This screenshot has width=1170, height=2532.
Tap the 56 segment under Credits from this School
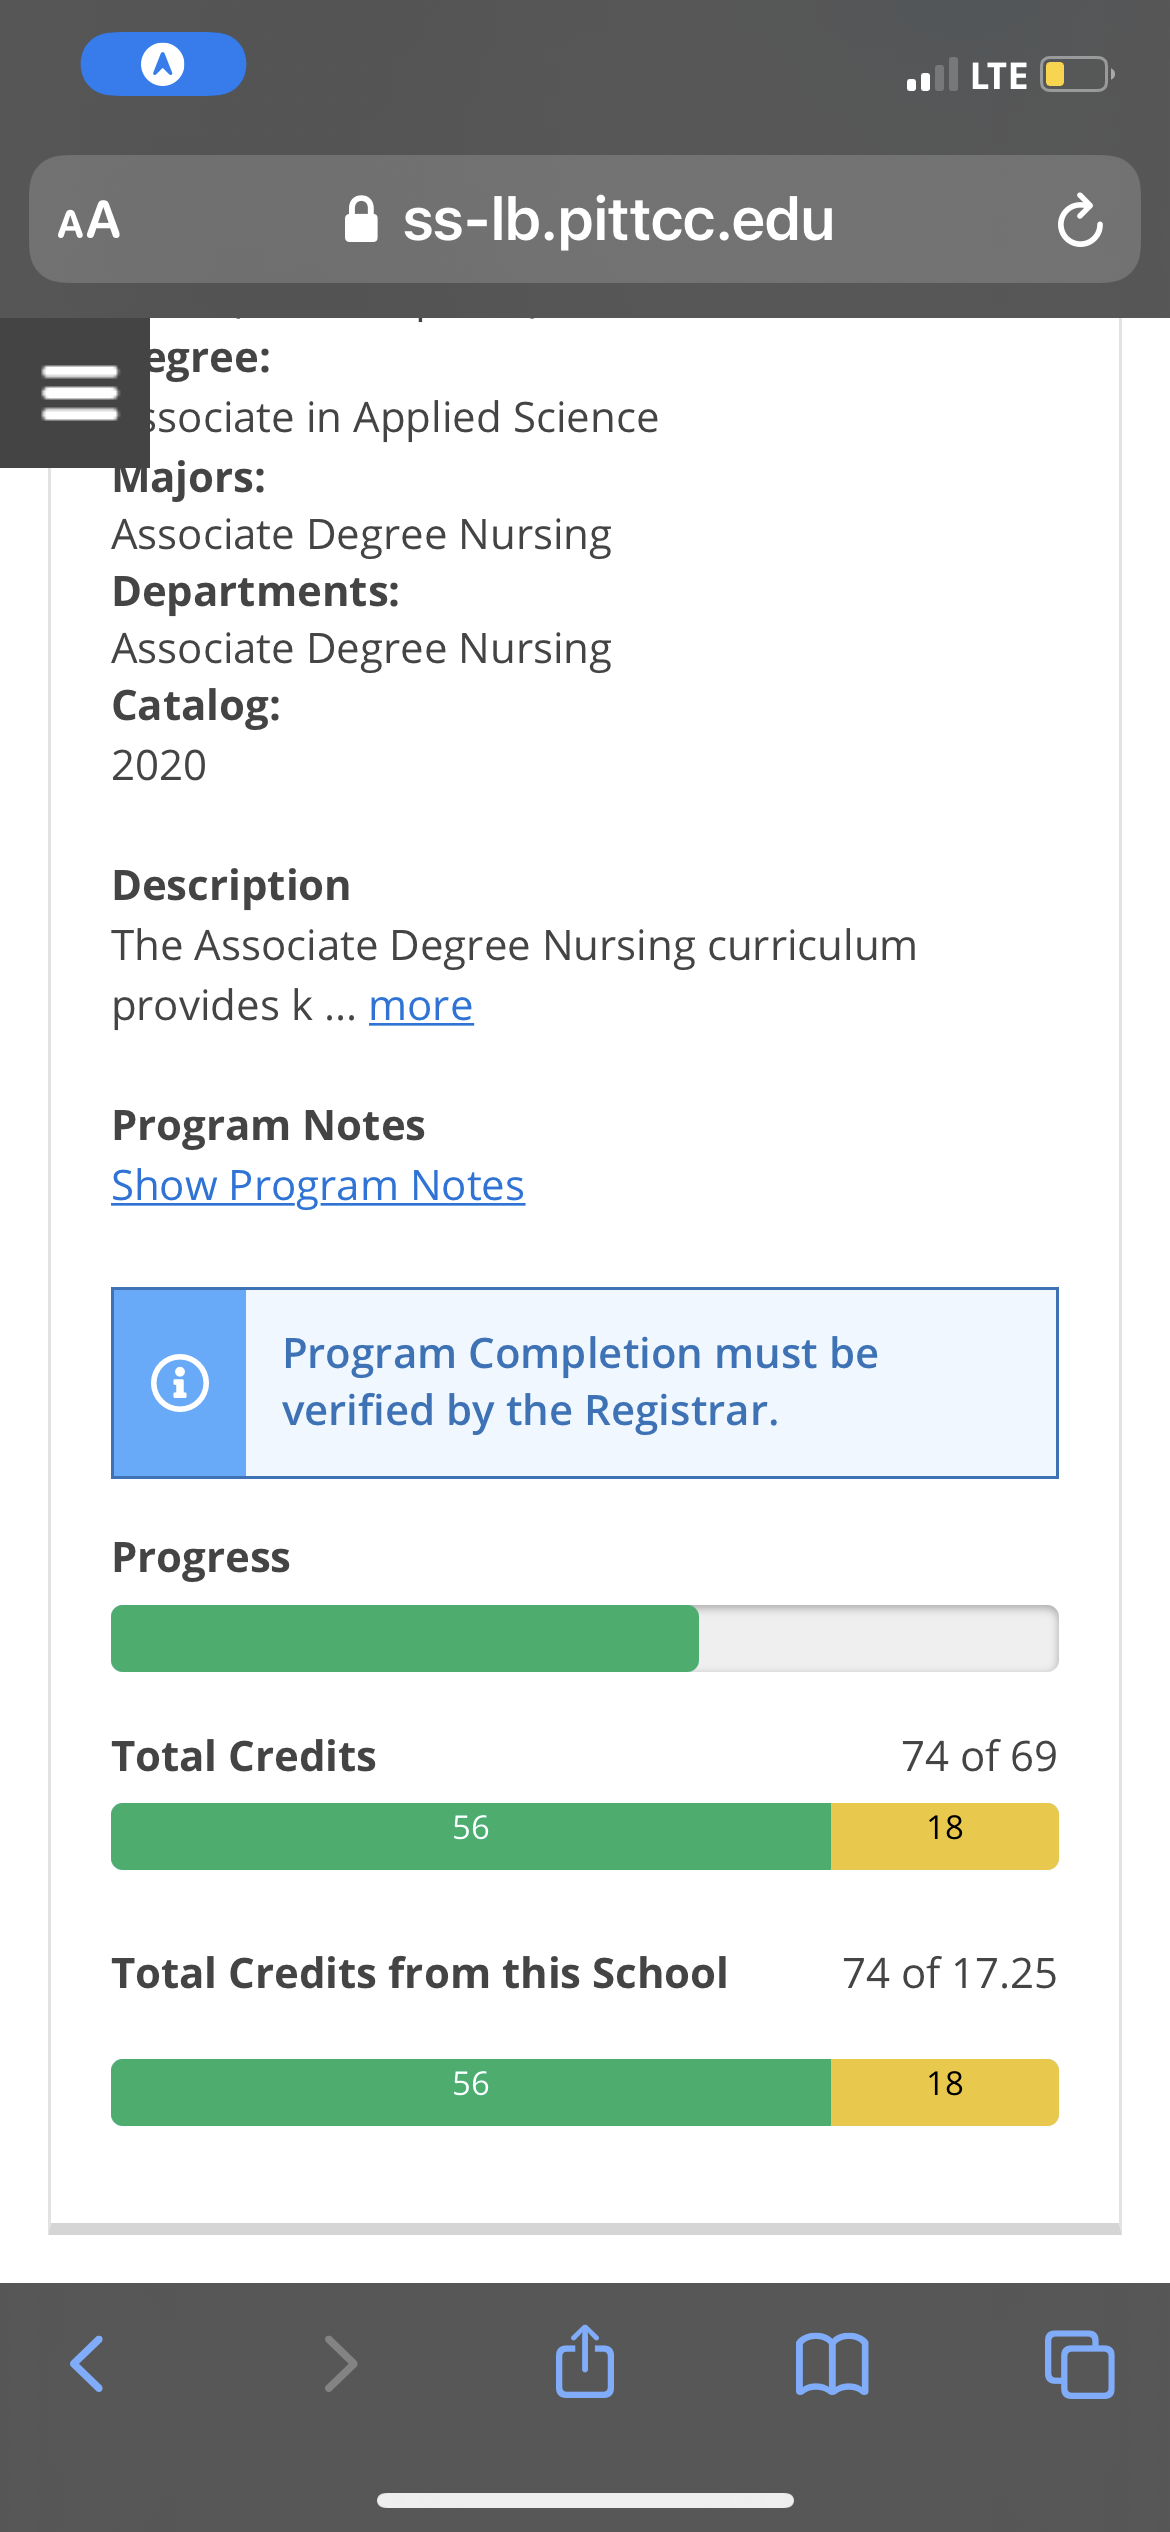click(x=471, y=2092)
